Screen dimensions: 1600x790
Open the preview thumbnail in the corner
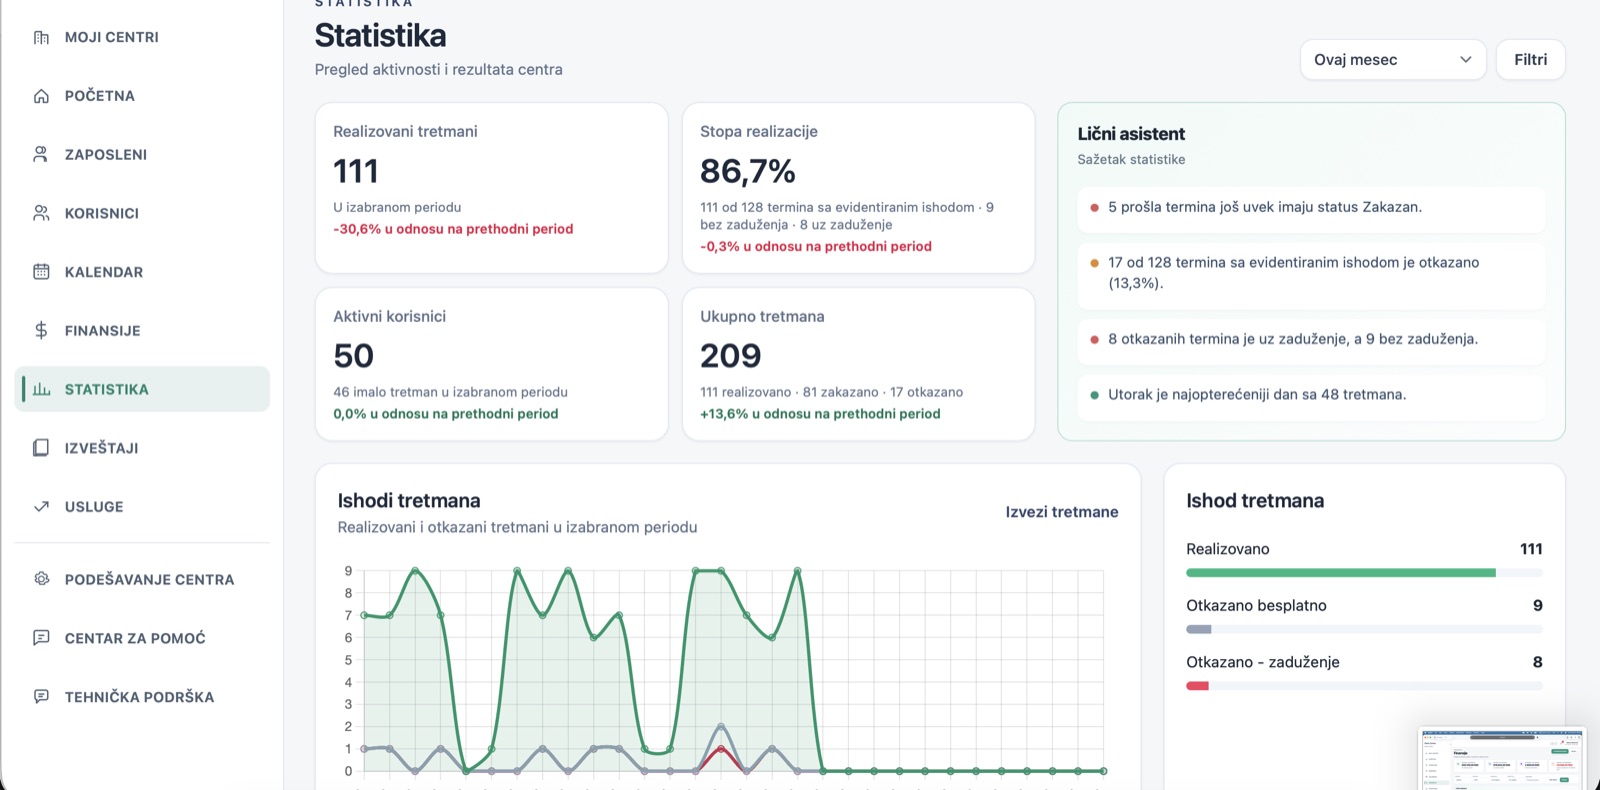1502,759
